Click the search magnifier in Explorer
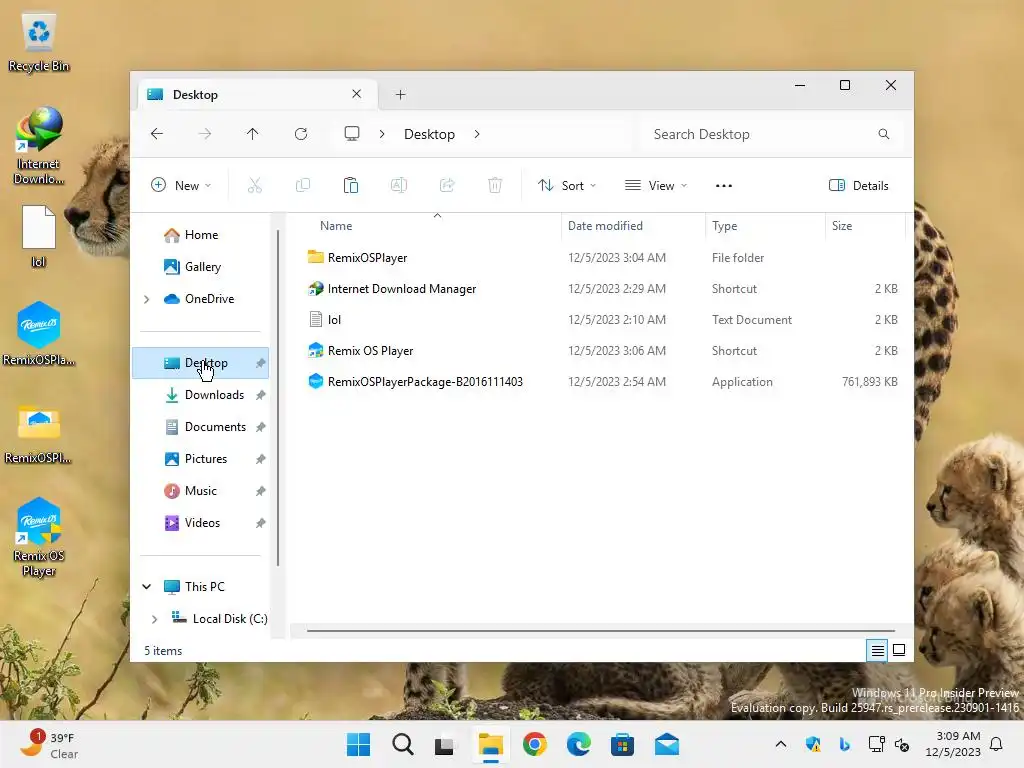The image size is (1024, 768). tap(884, 134)
